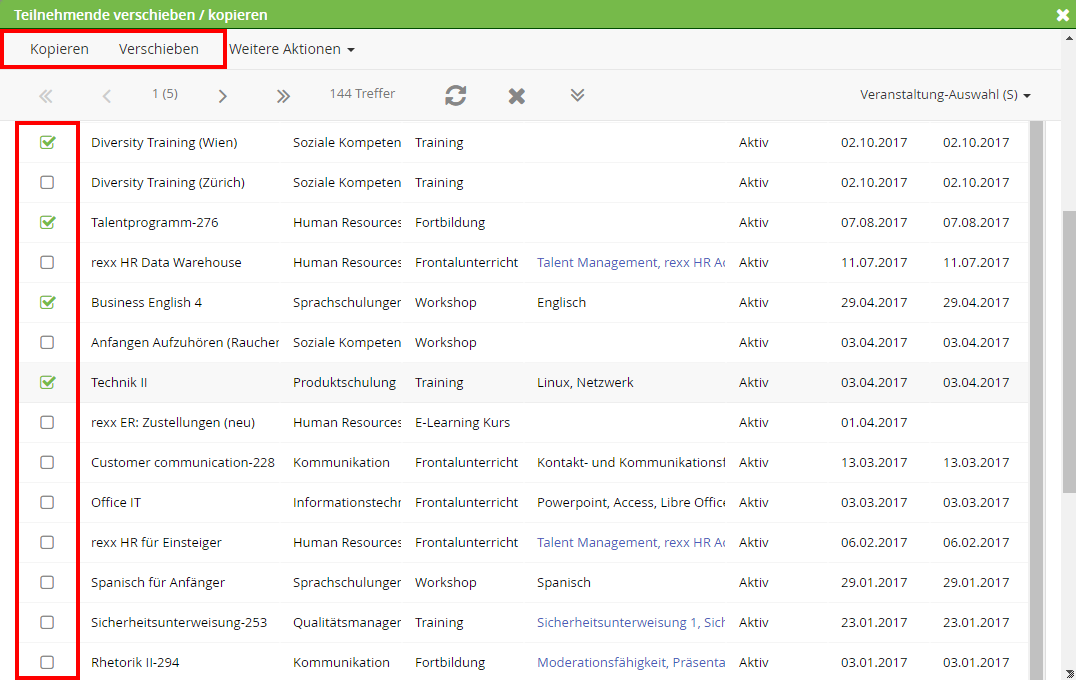
Task: Click the Office IT event name
Action: coord(116,502)
